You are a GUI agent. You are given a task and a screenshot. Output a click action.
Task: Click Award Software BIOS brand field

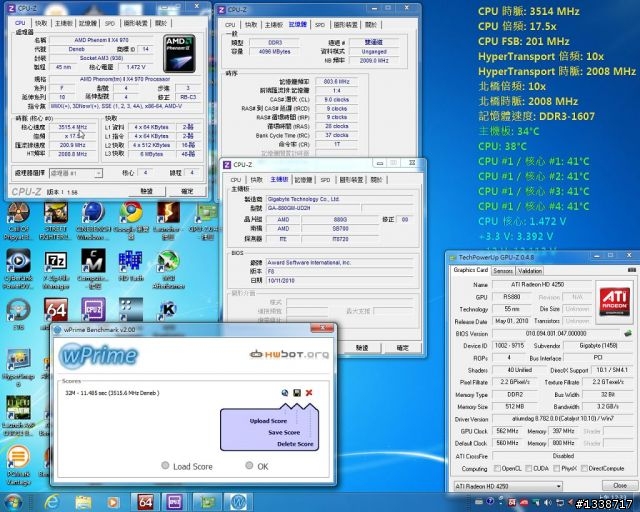tap(340, 263)
